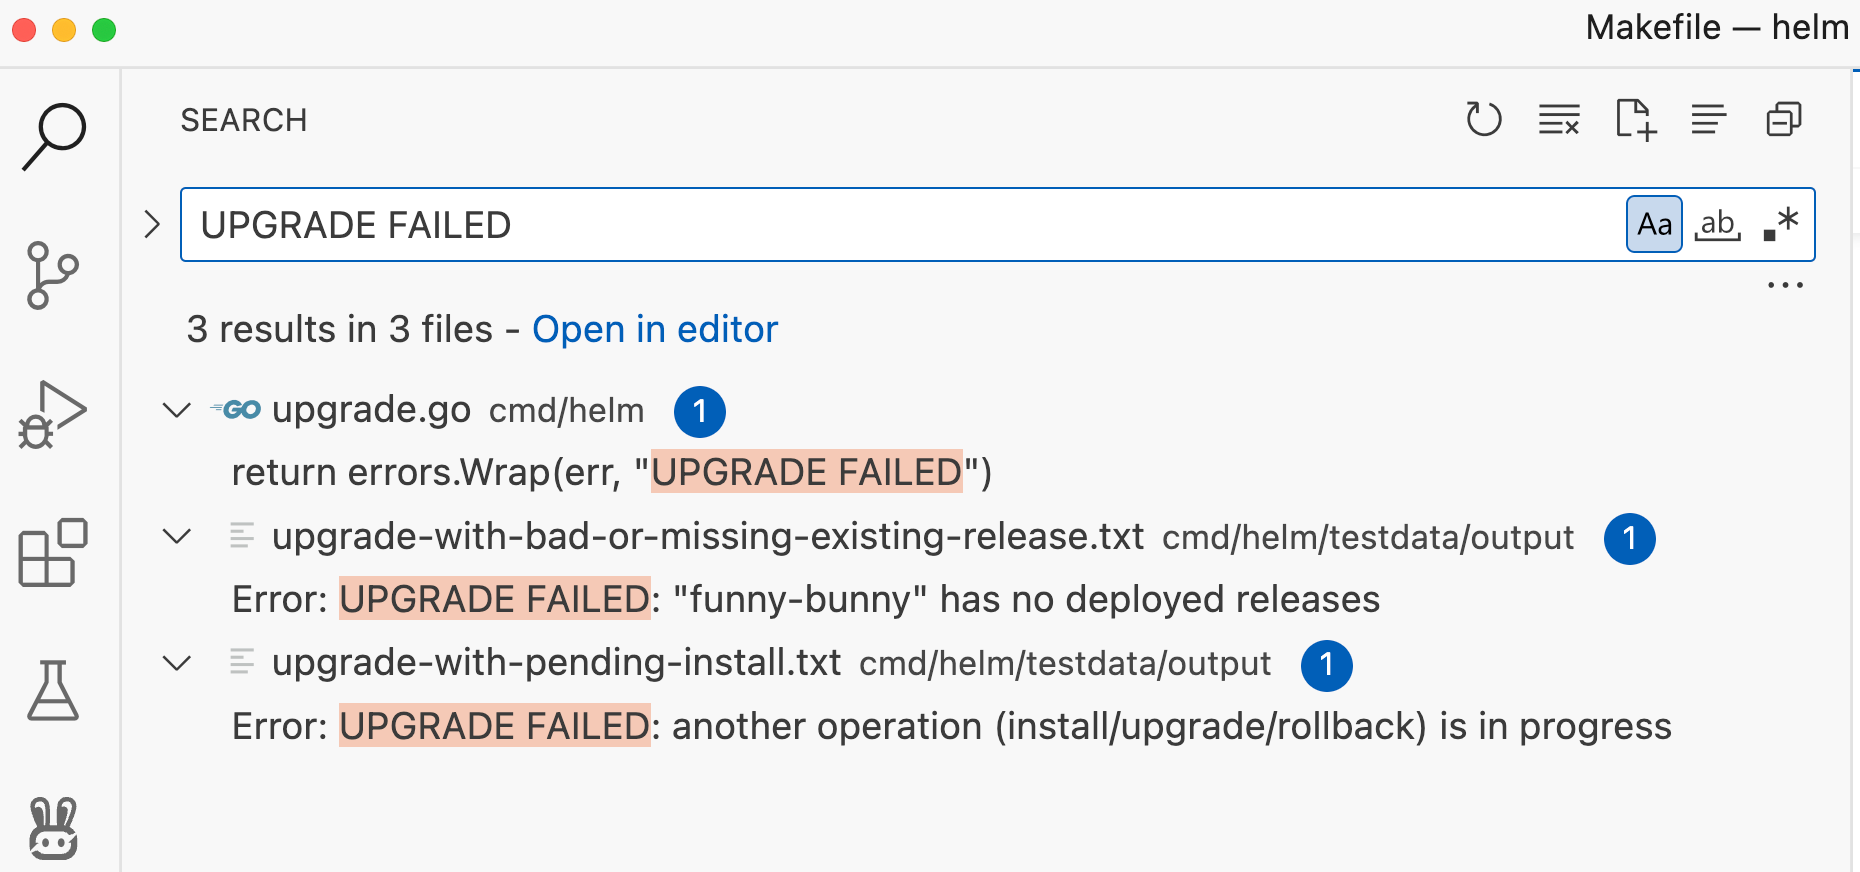The height and width of the screenshot is (872, 1860).
Task: Open the Testing flask view
Action: pyautogui.click(x=53, y=691)
